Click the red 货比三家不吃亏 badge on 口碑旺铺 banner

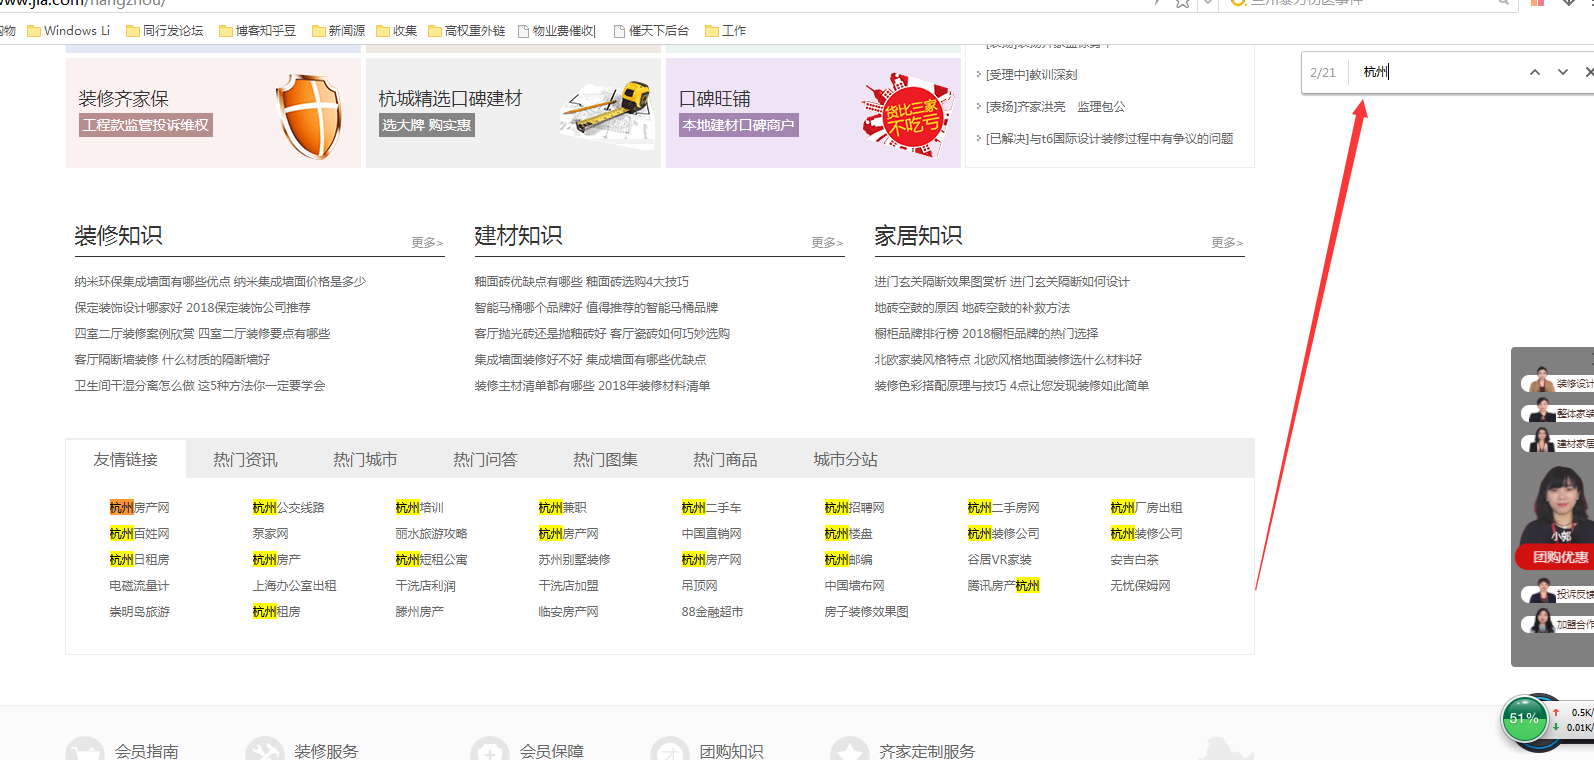coord(908,115)
